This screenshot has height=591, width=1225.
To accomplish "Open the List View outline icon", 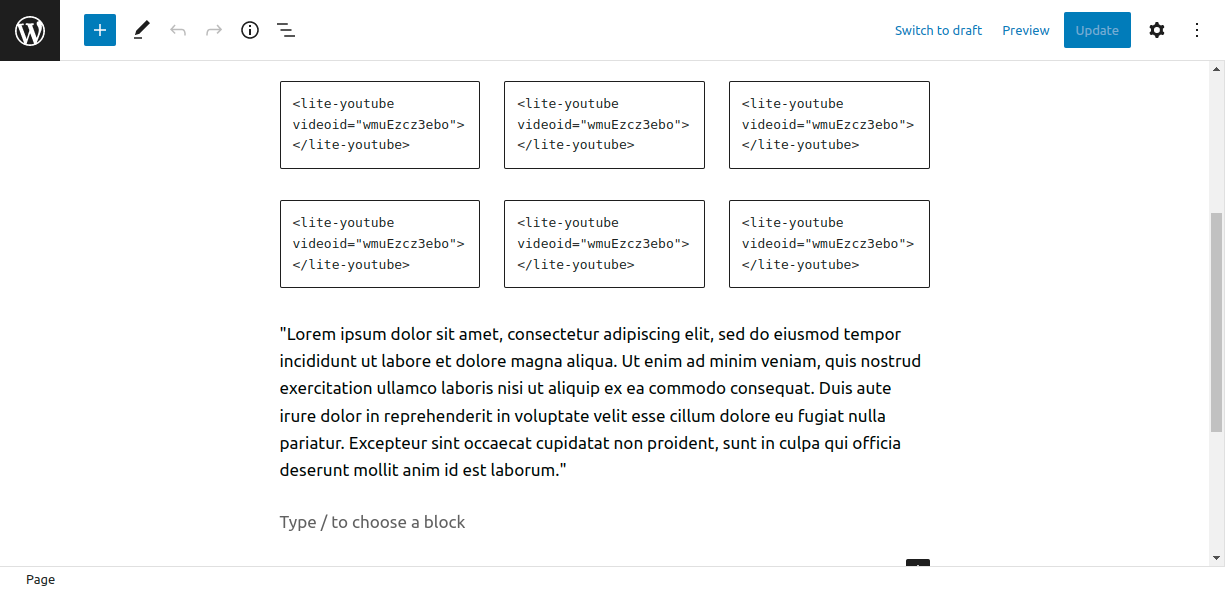I will 286,30.
